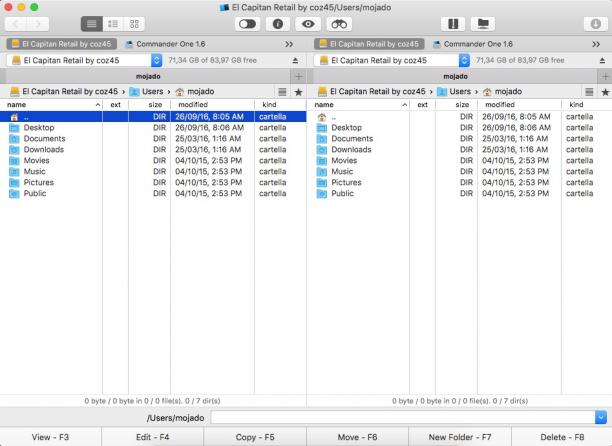612x446 pixels.
Task: Click the Move - F6 button
Action: [357, 437]
